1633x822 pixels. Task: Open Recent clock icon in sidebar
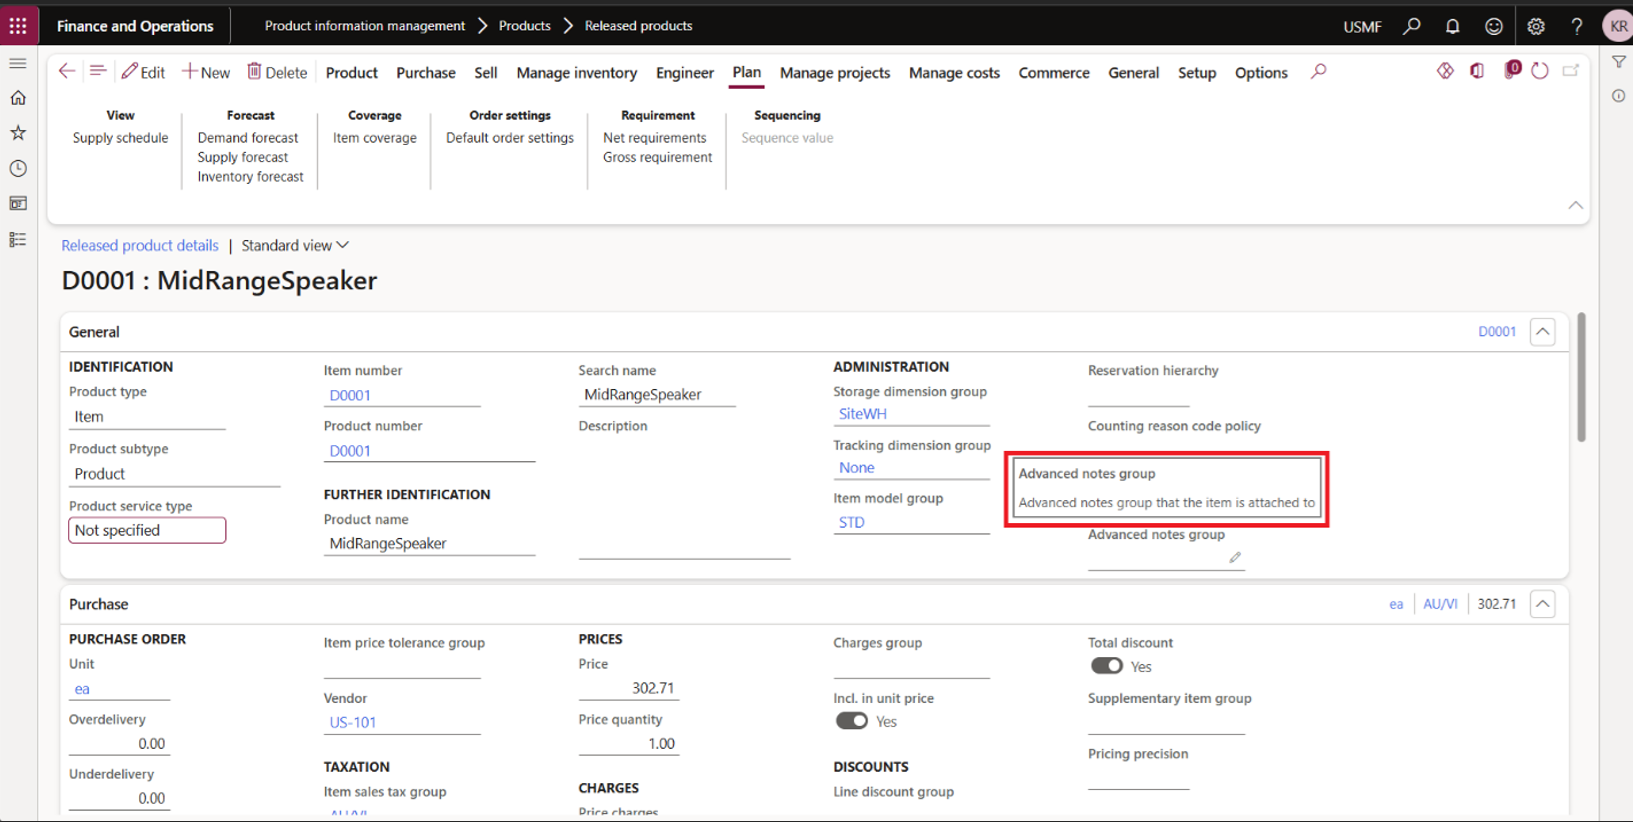(18, 168)
